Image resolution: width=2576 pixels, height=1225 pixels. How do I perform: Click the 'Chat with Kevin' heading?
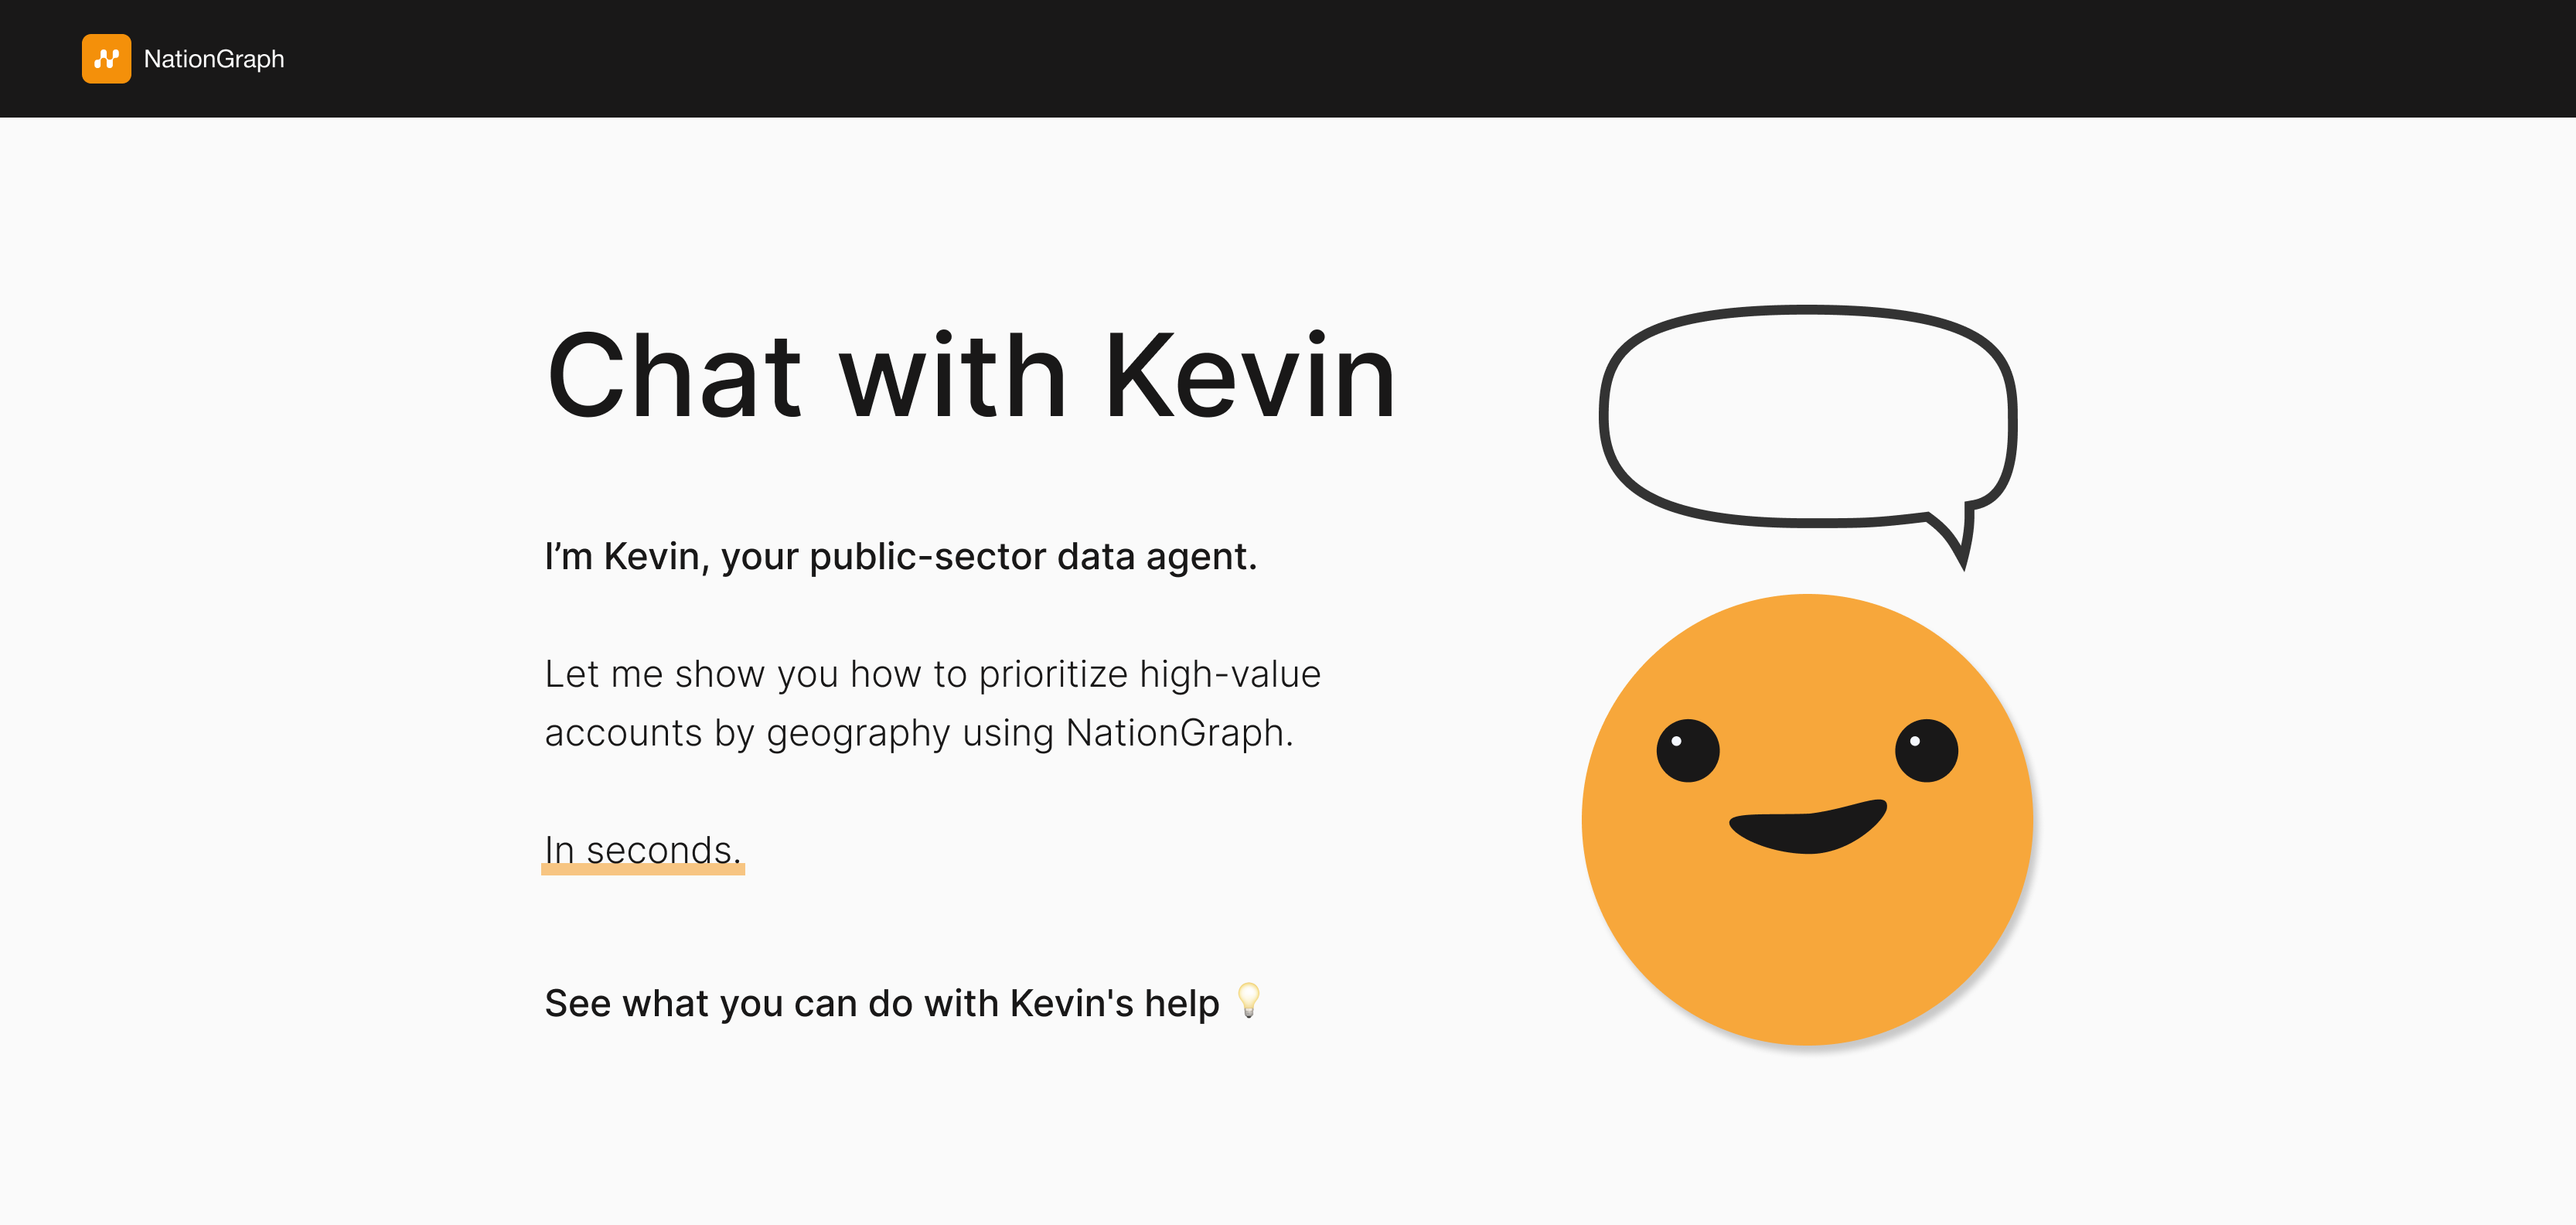click(x=971, y=376)
